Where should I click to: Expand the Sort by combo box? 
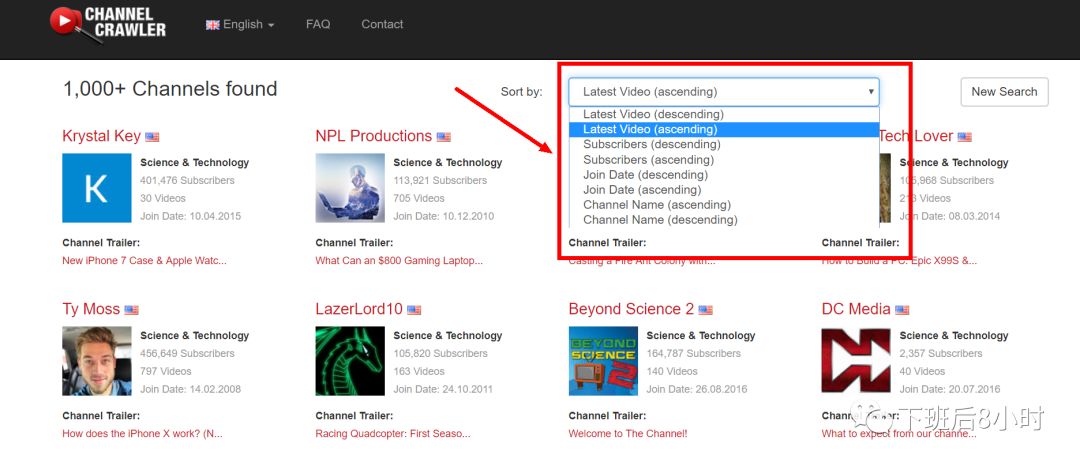coord(723,92)
